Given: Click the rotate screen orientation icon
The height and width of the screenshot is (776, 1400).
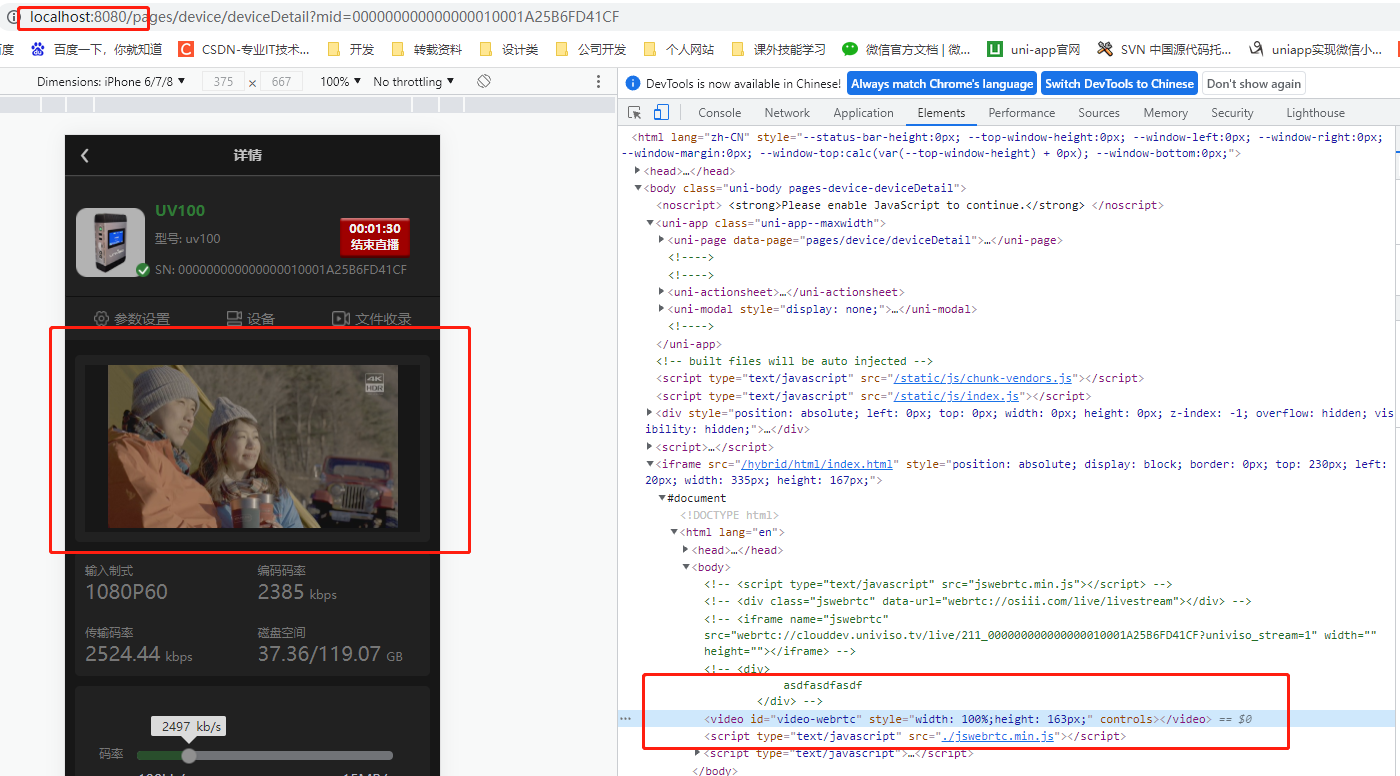Looking at the screenshot, I should pos(484,81).
